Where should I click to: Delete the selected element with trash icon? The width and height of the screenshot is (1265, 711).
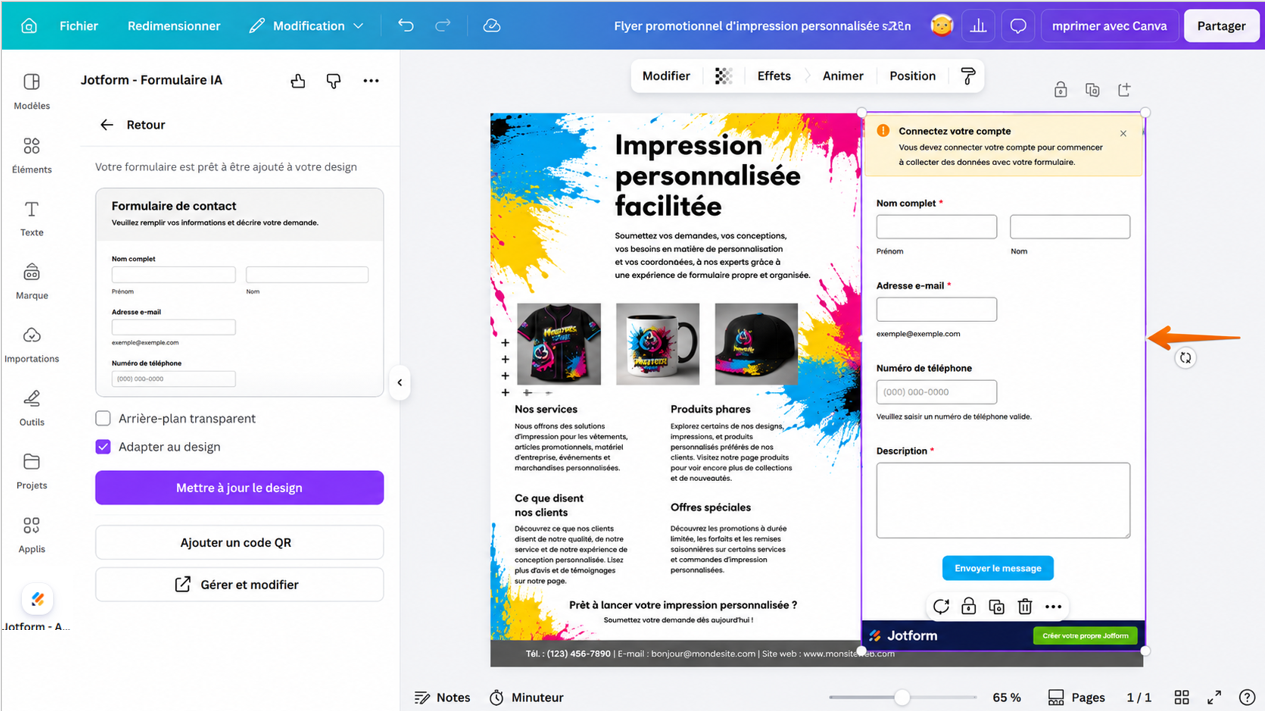point(1025,607)
